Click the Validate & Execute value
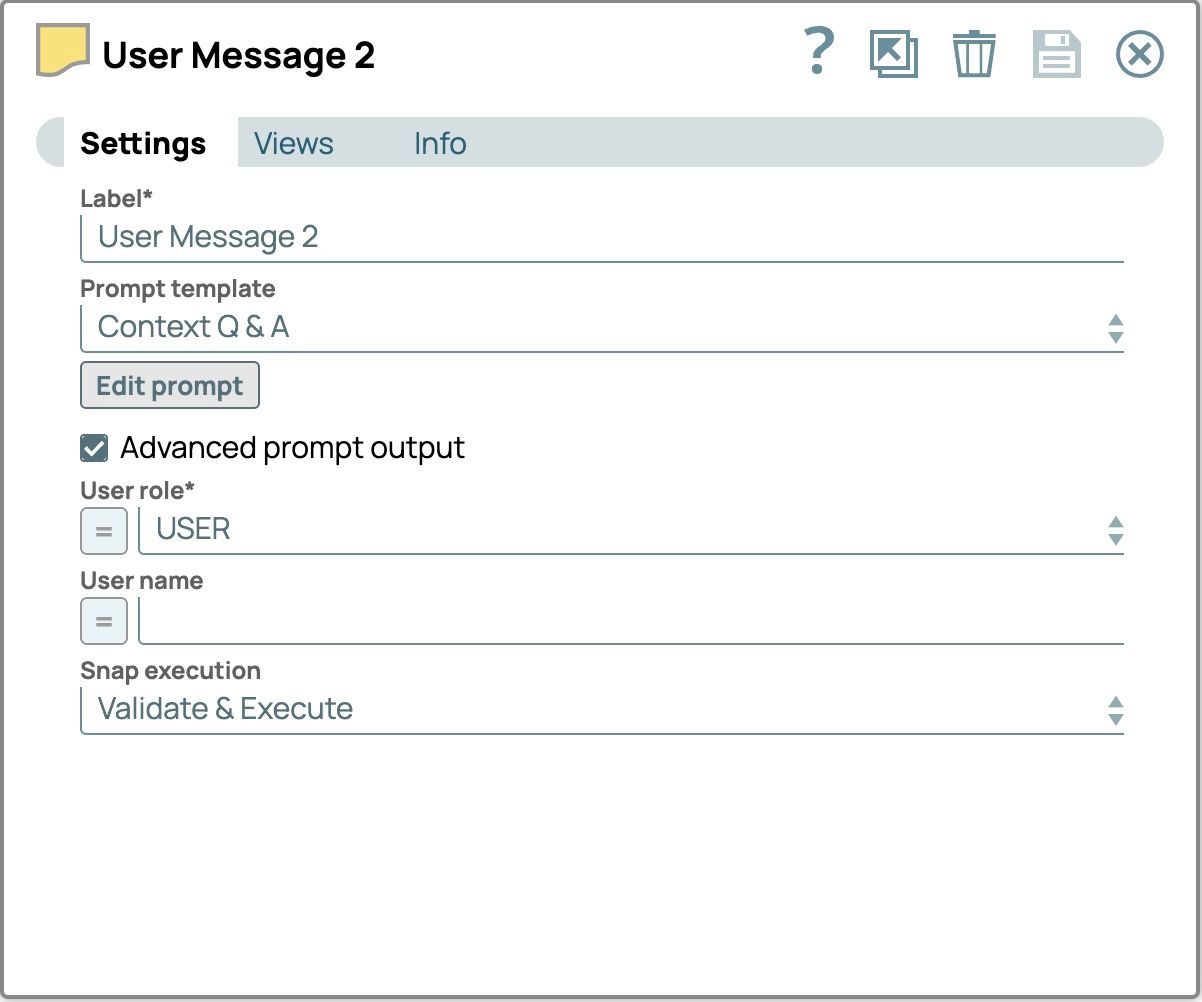 225,709
